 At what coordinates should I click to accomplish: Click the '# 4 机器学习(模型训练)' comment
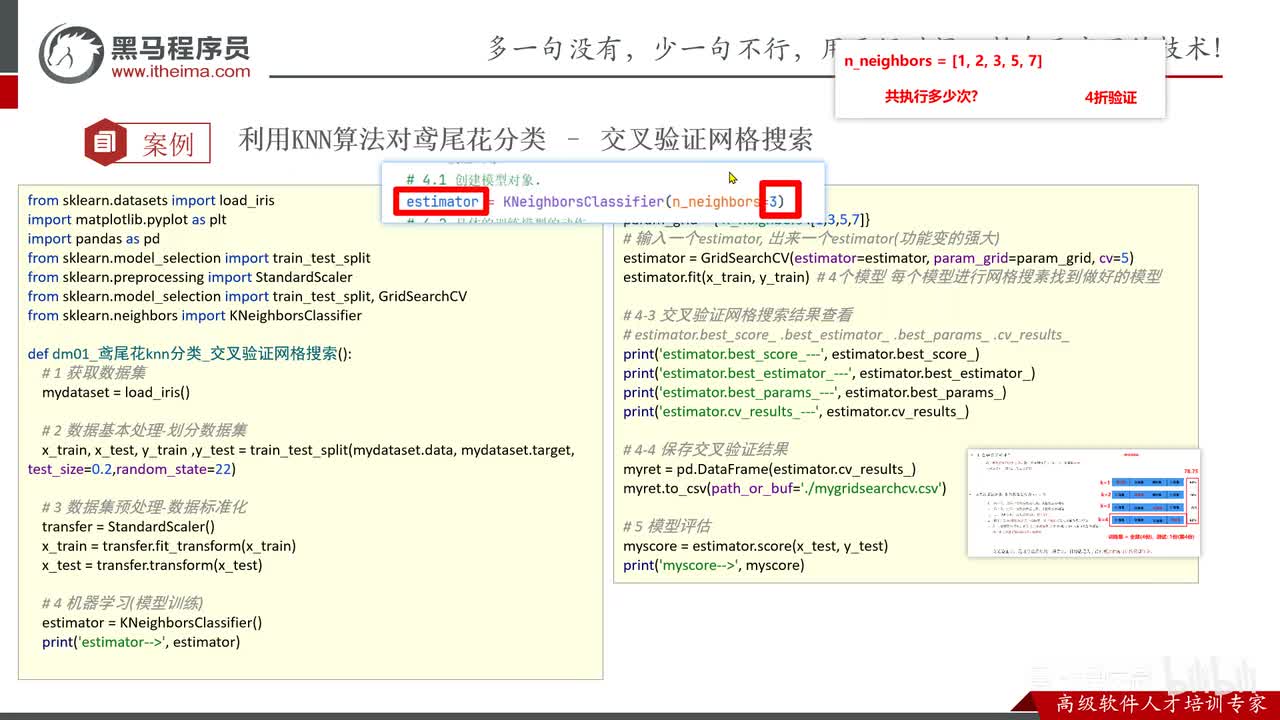pos(123,603)
